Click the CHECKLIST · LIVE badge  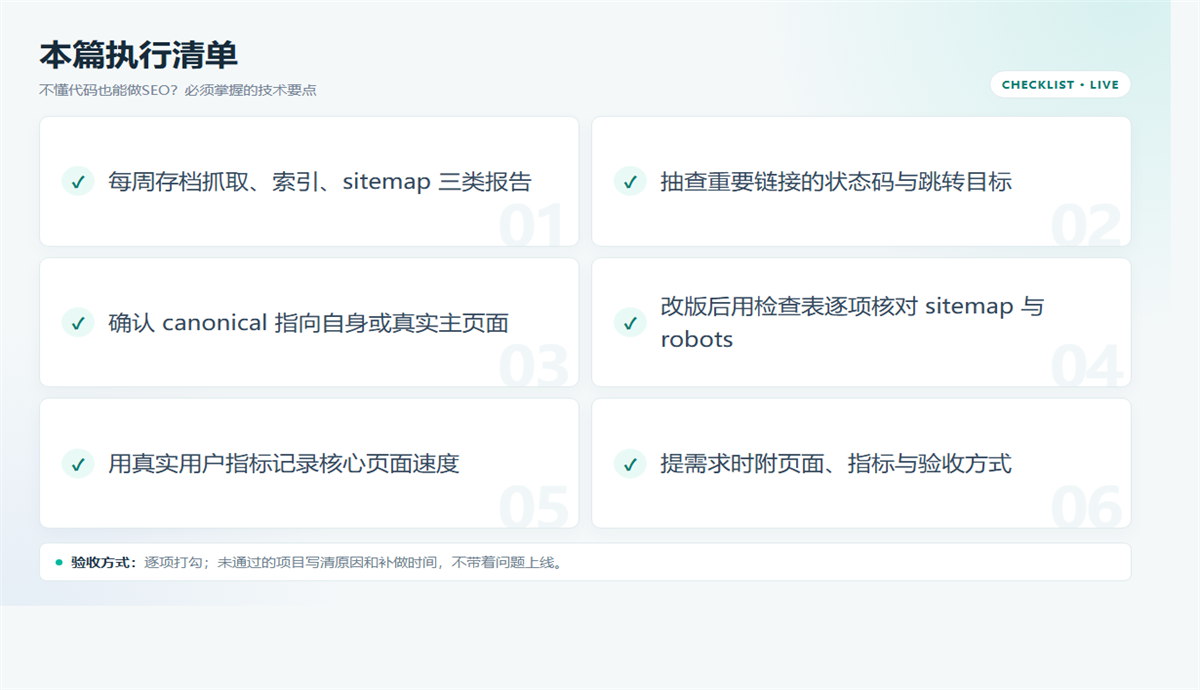(x=1060, y=85)
